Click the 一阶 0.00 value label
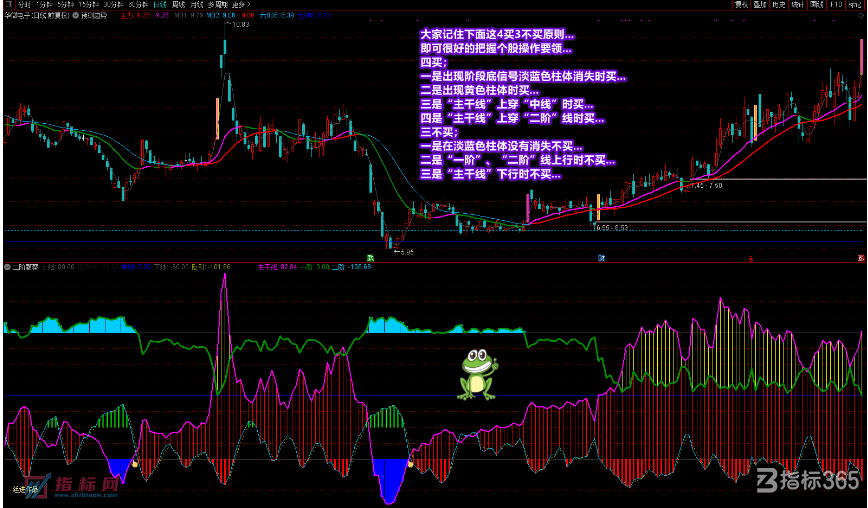The image size is (868, 508). coord(315,267)
